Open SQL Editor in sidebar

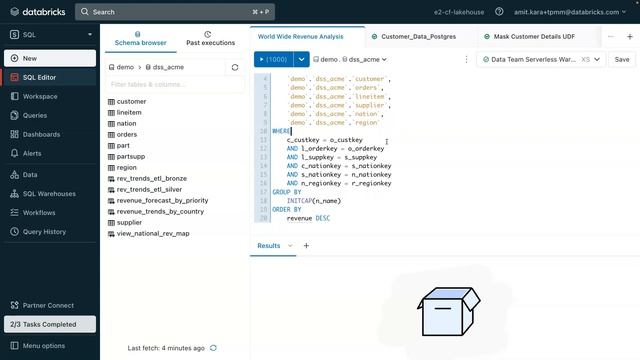(x=50, y=77)
